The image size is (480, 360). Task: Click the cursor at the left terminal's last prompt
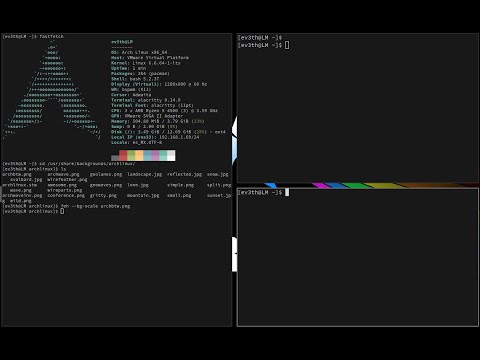point(62,211)
